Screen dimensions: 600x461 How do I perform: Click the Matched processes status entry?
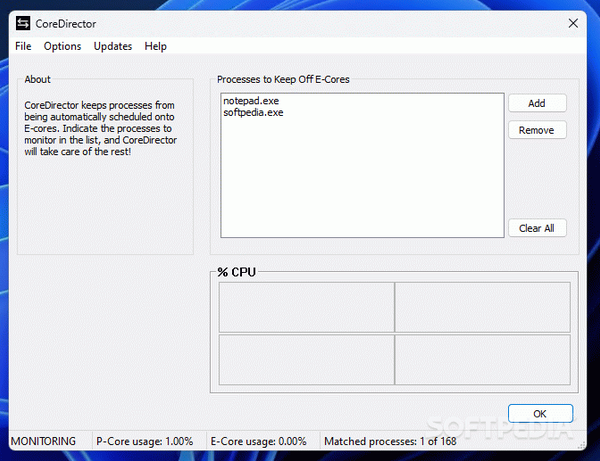(x=390, y=441)
